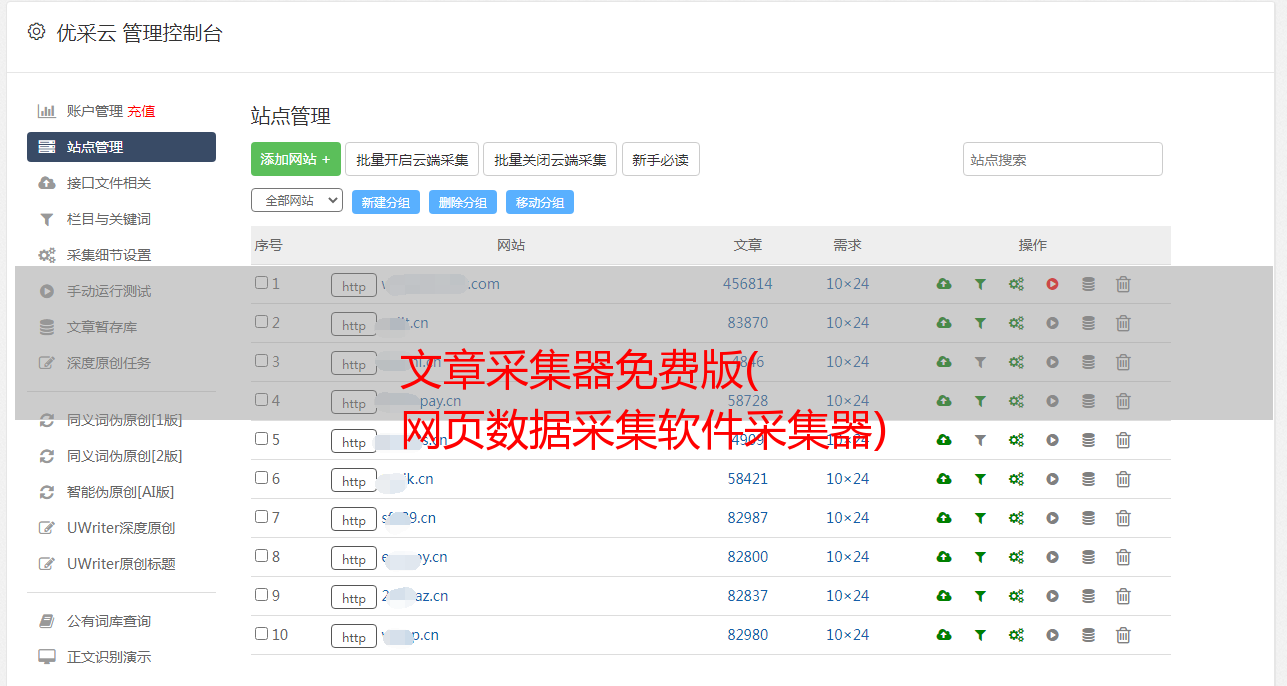The image size is (1287, 686).
Task: Select the checkbox for site row 8
Action: (x=261, y=556)
